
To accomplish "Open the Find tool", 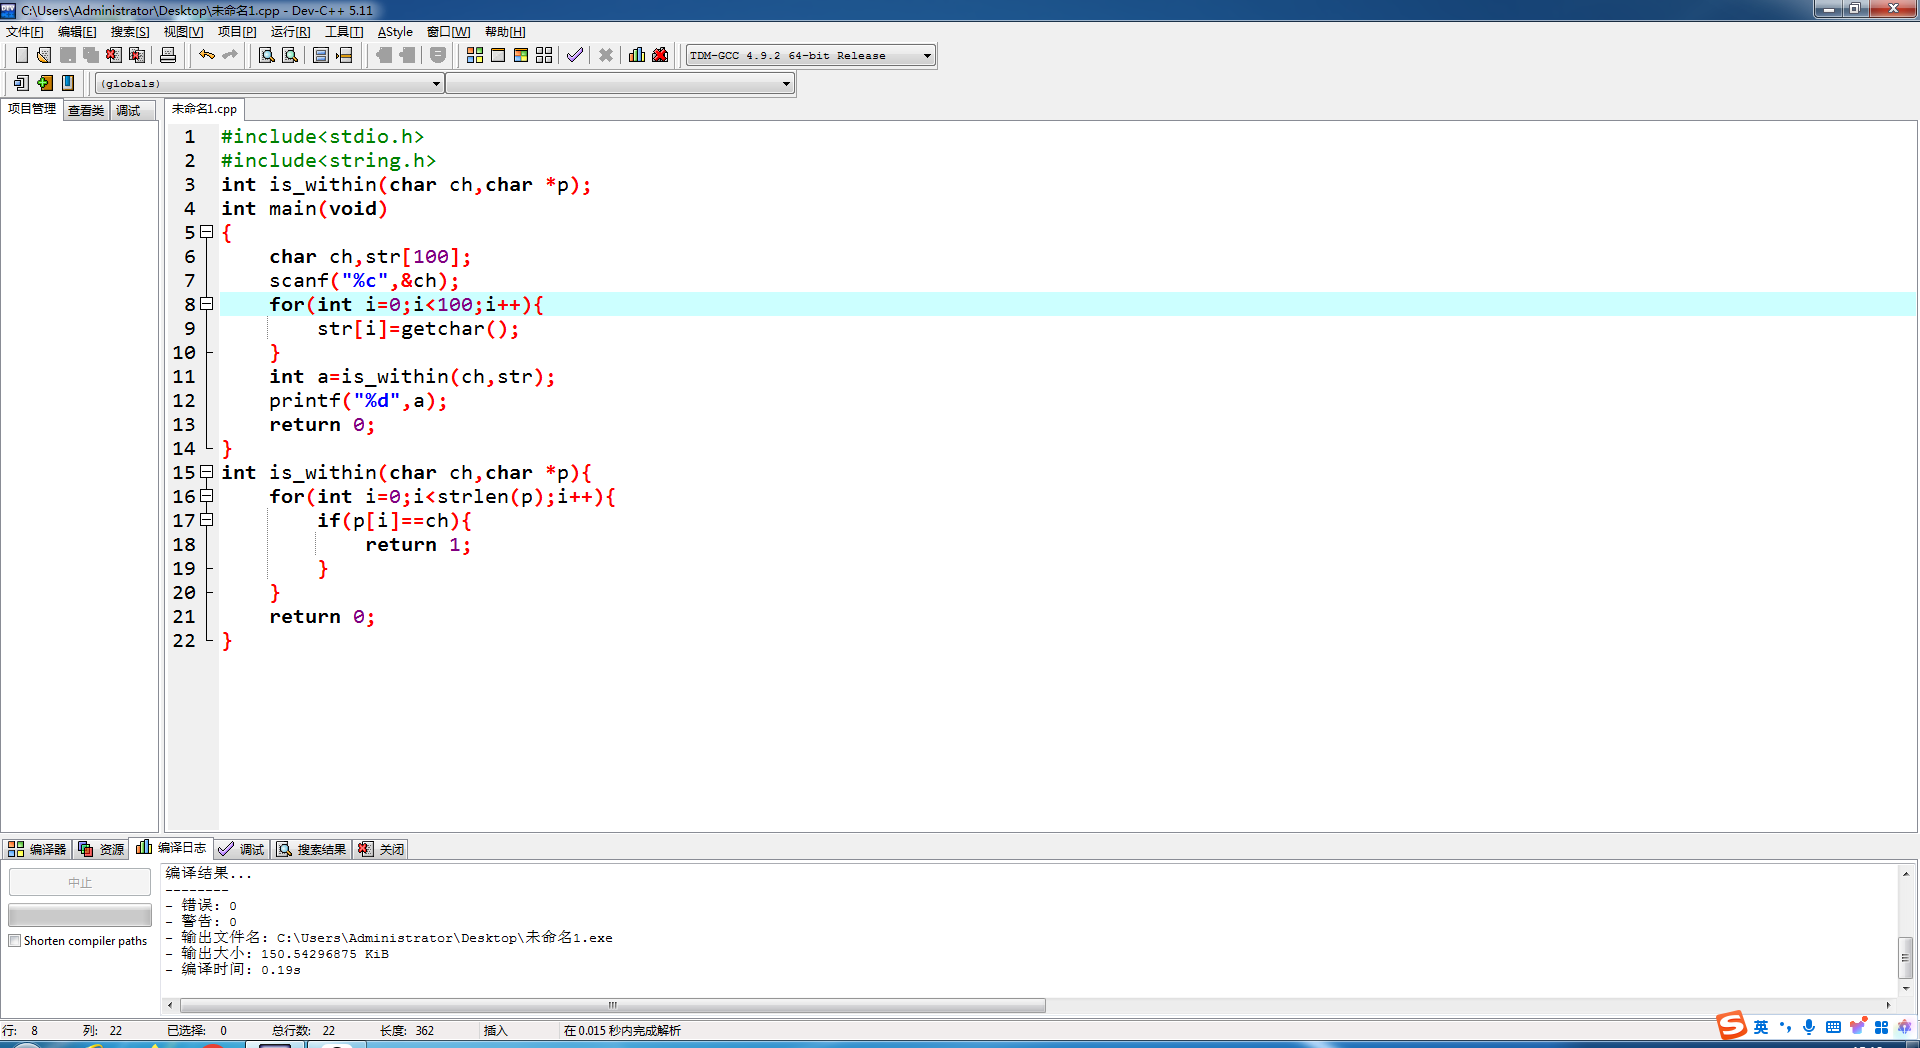I will [x=267, y=55].
